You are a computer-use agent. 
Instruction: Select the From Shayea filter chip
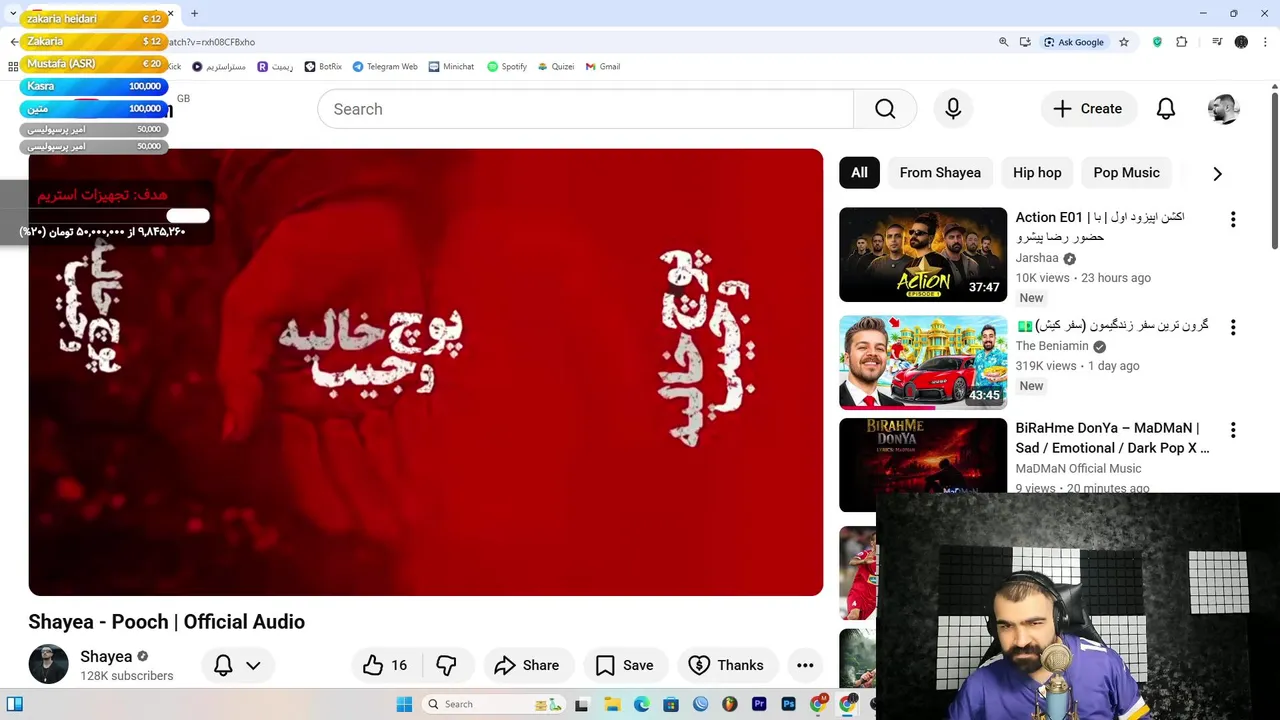(x=940, y=173)
